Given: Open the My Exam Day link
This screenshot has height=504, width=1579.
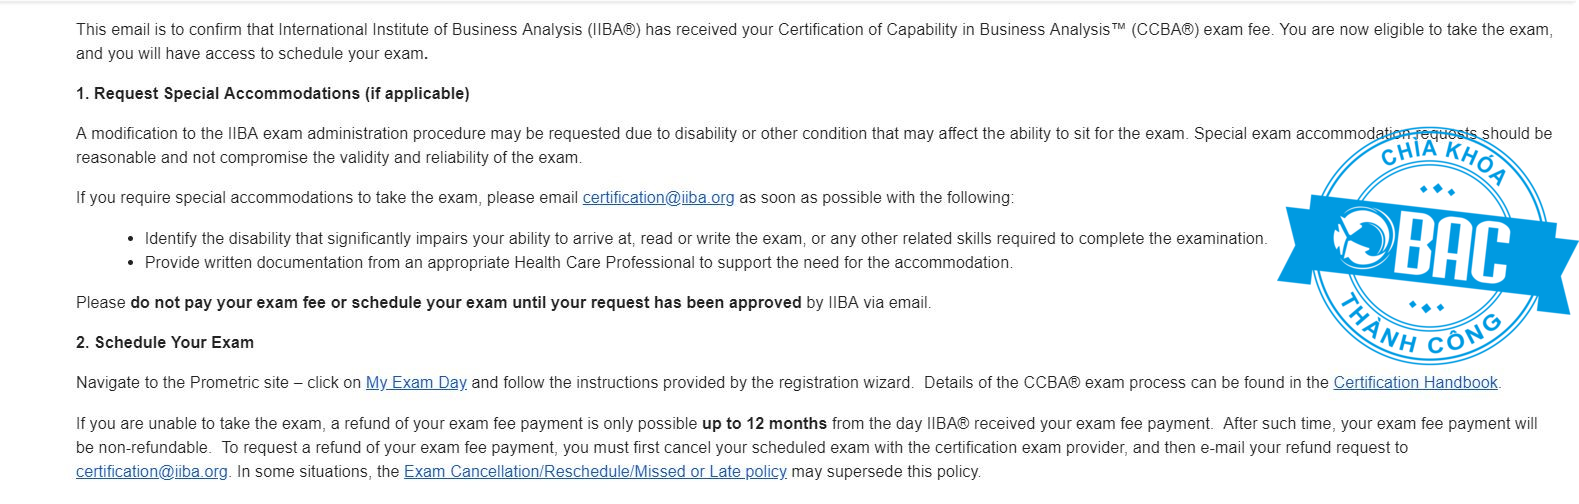Looking at the screenshot, I should [416, 383].
